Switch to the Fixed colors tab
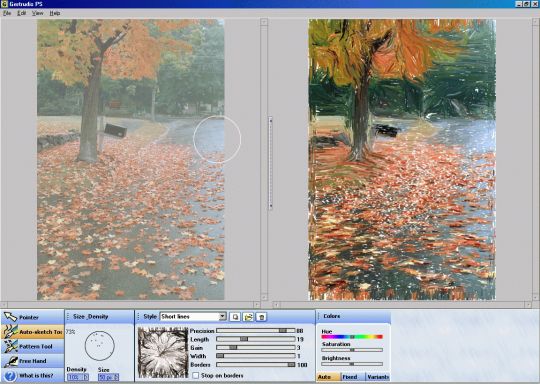The image size is (540, 384). click(352, 377)
